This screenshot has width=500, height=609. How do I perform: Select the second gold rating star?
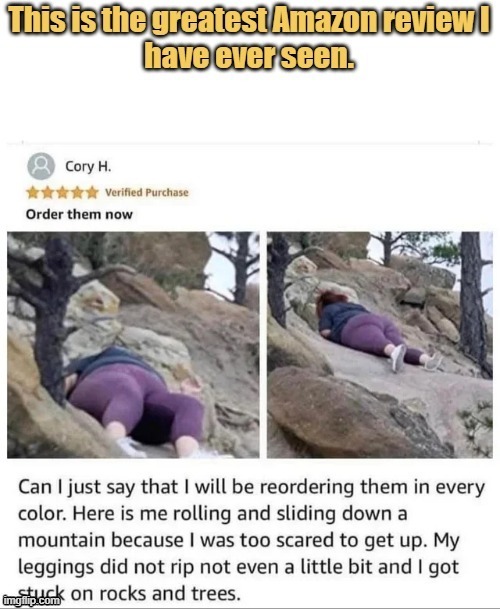click(47, 192)
